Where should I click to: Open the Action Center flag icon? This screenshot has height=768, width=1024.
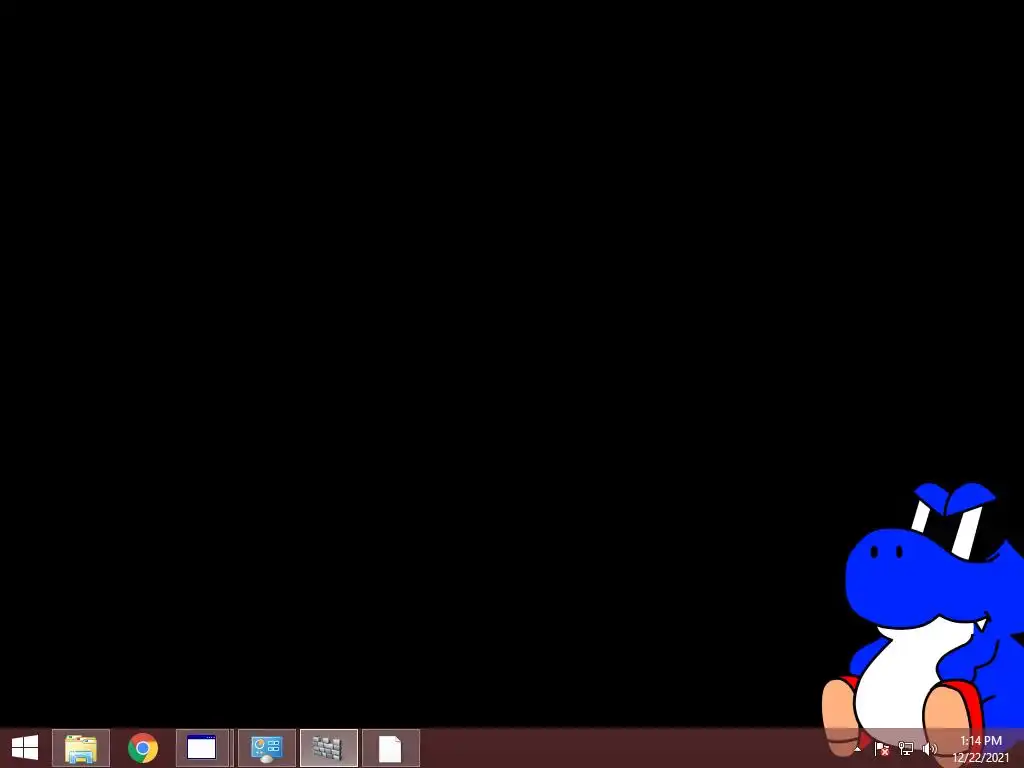pos(882,749)
